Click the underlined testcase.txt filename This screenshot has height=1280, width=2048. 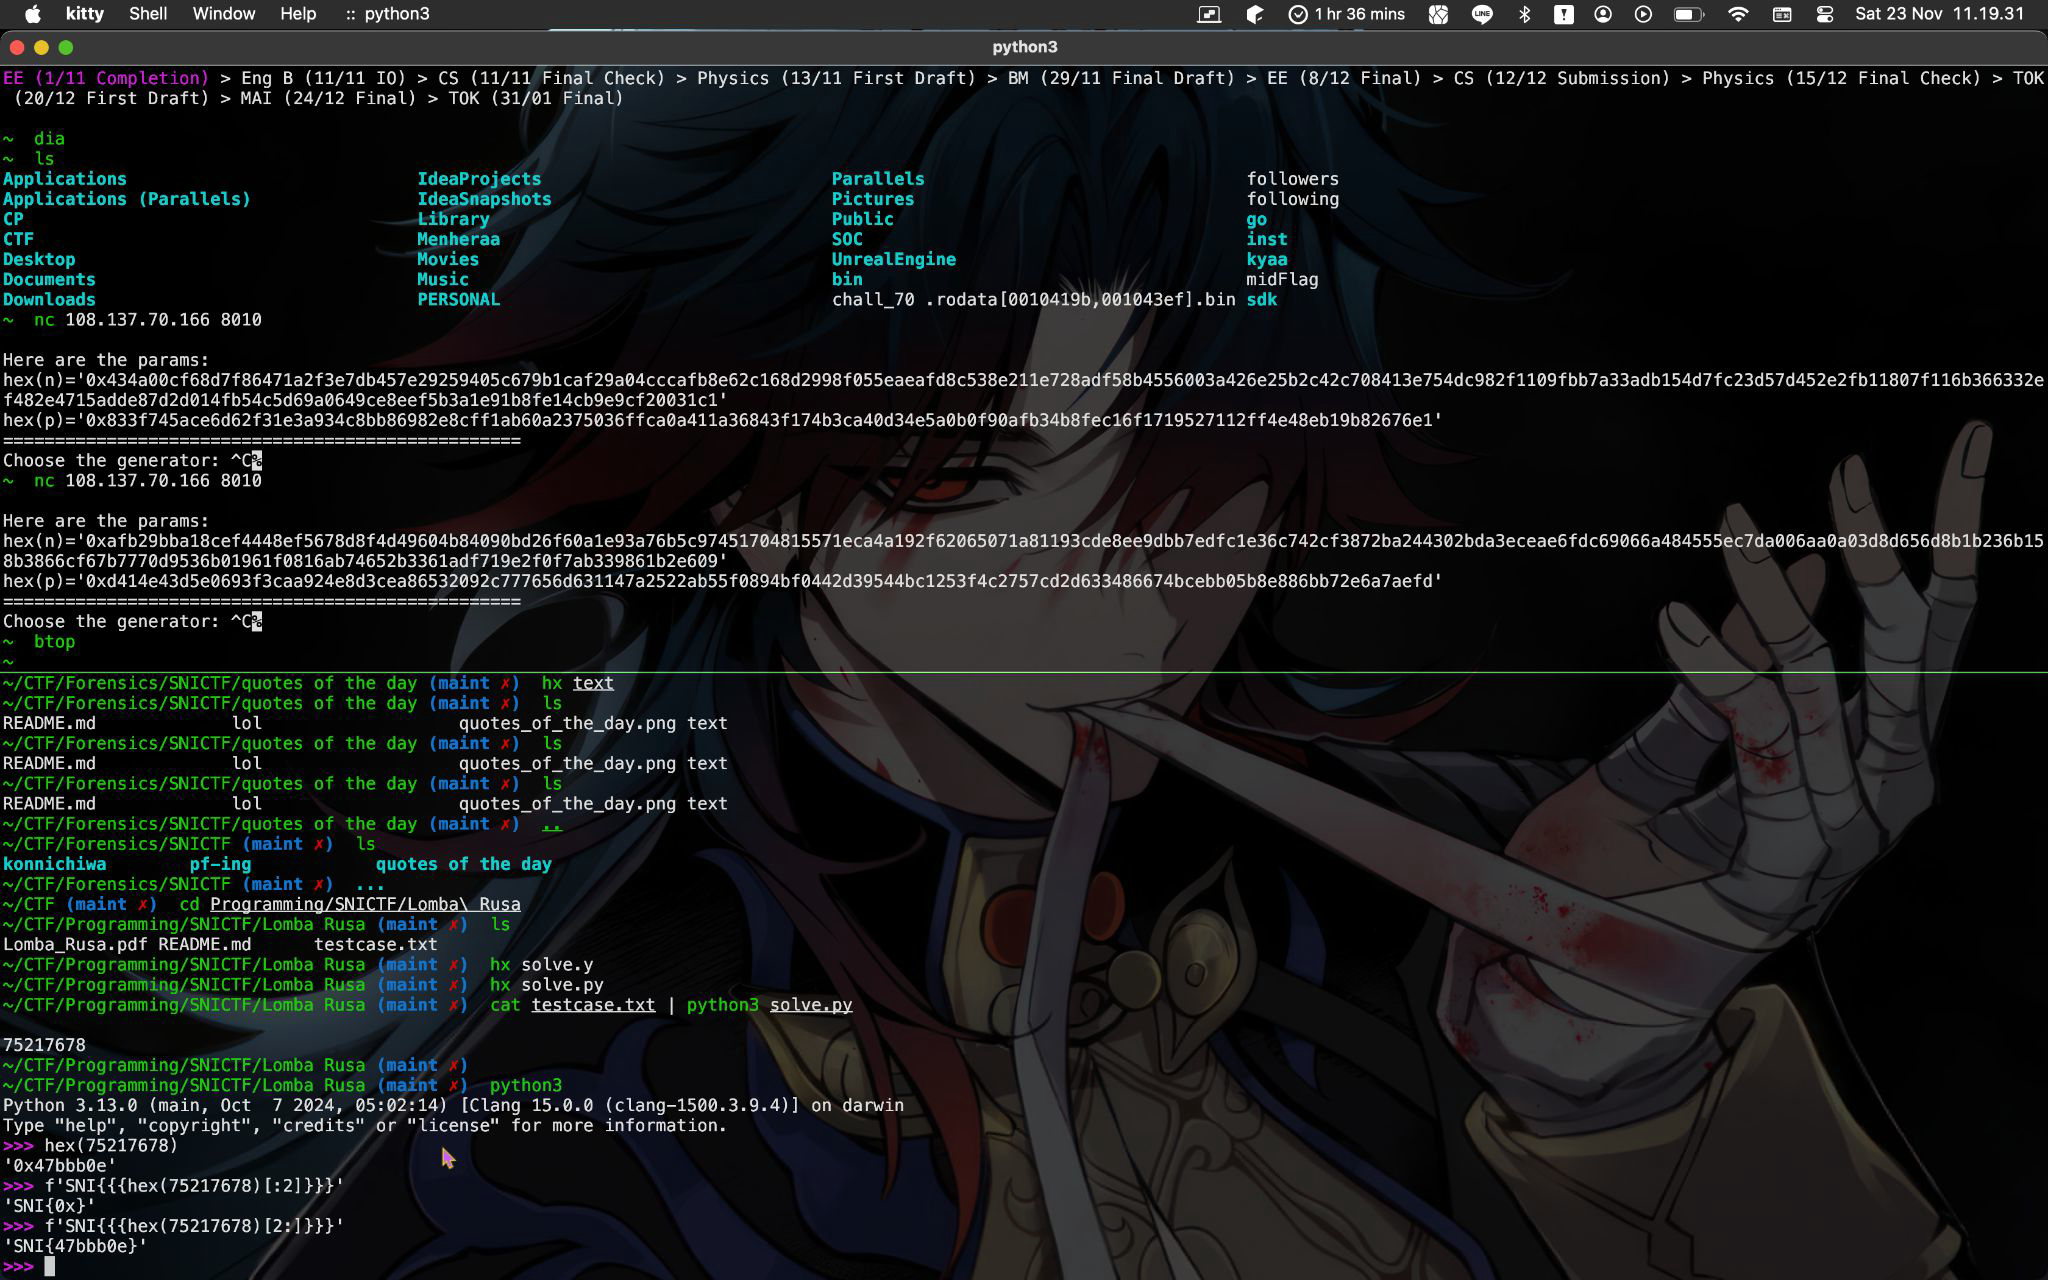coord(593,1005)
